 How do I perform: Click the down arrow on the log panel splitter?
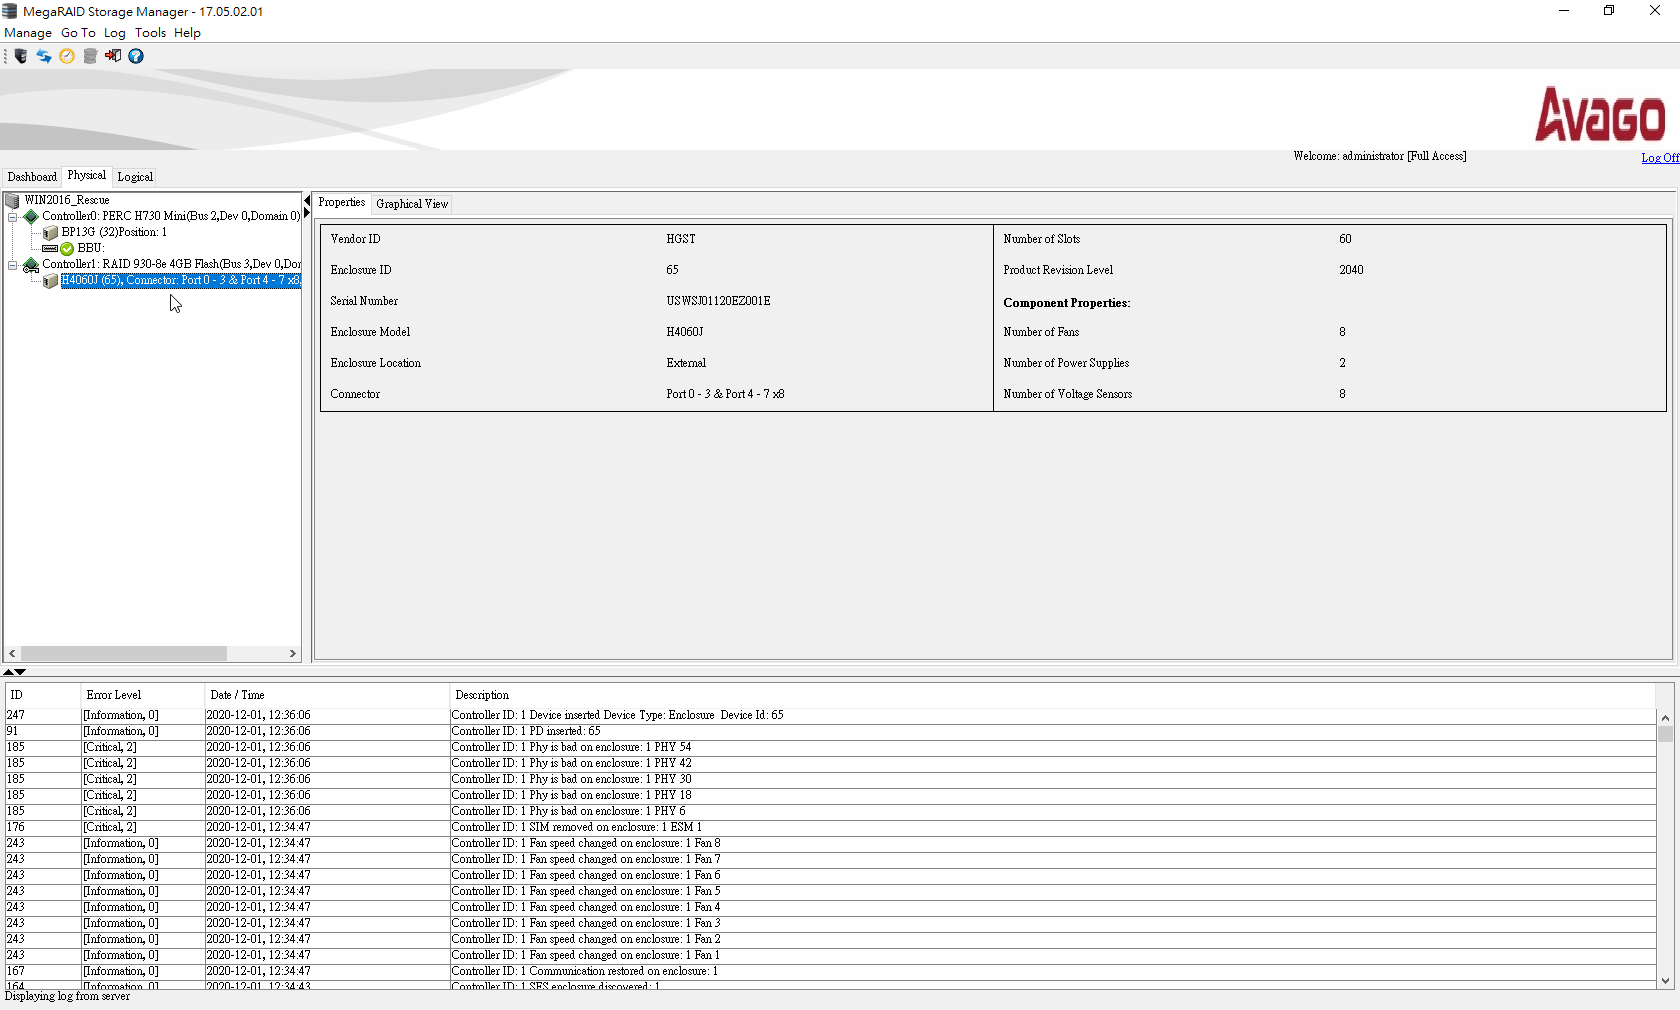20,672
